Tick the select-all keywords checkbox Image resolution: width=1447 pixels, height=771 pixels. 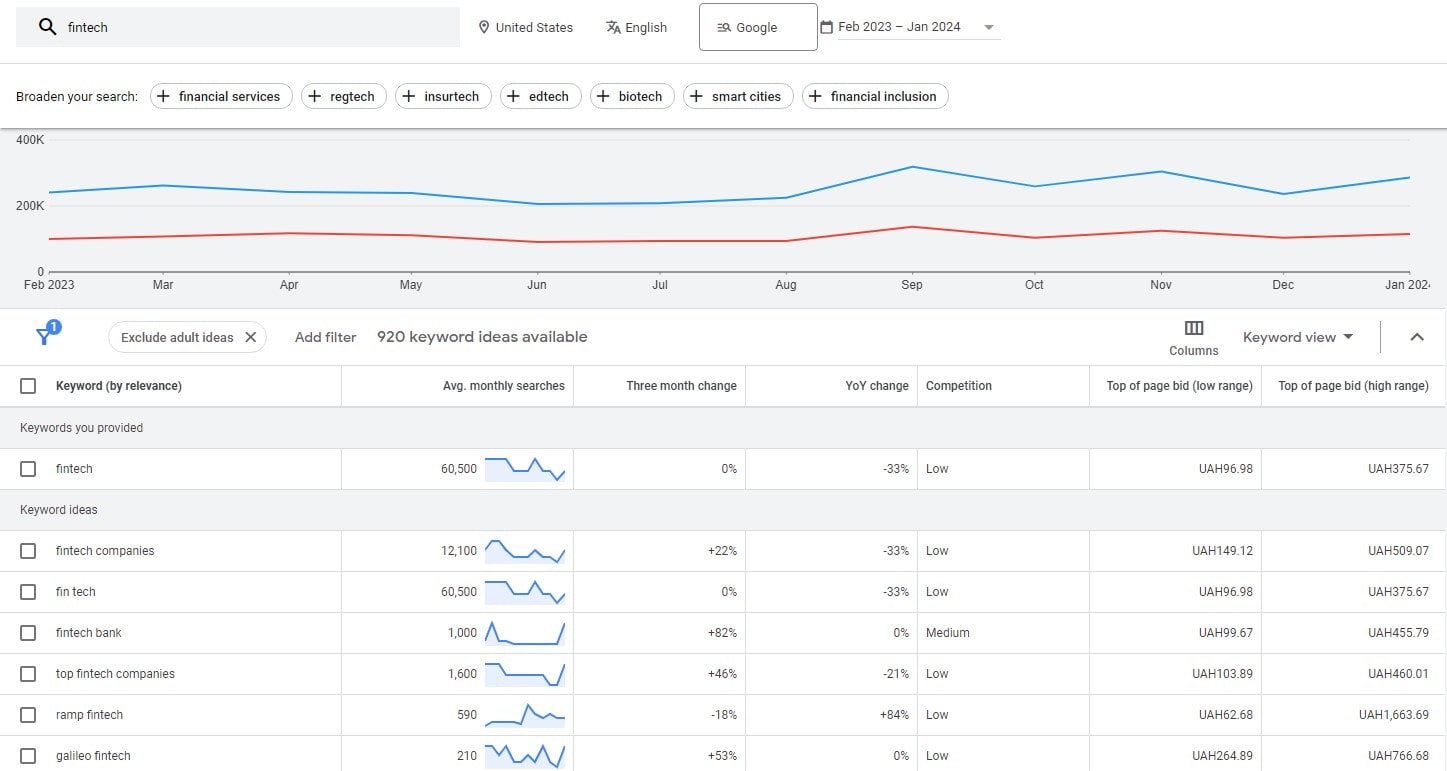coord(28,386)
